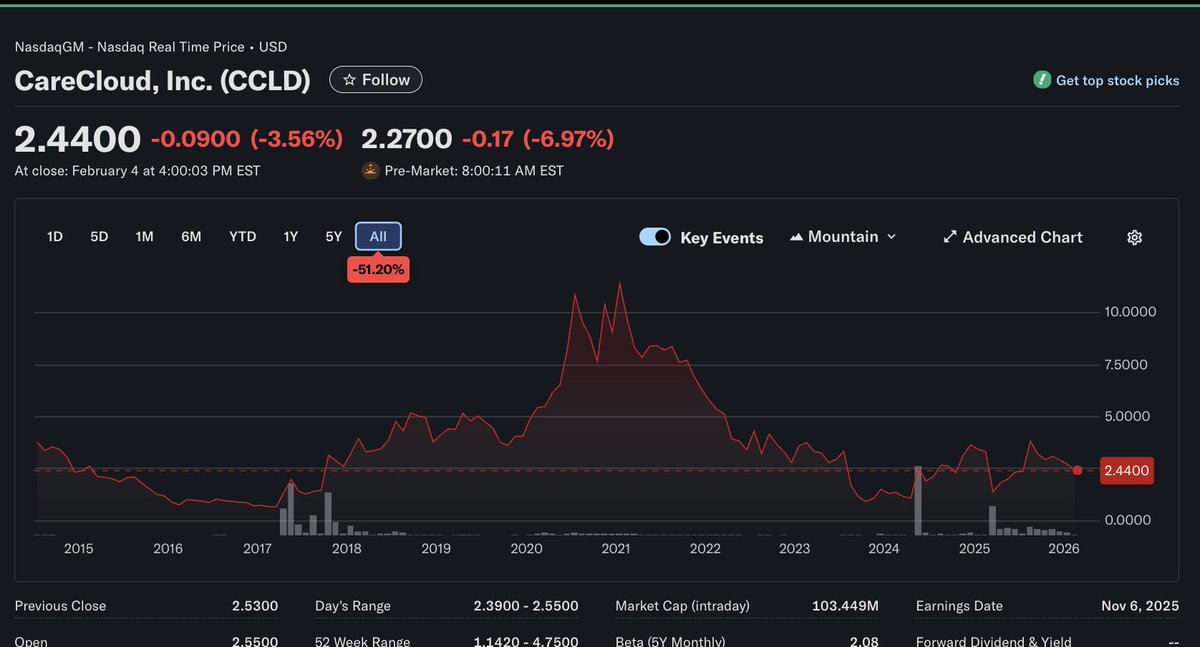Select the 6M time range
Viewport: 1200px width, 647px height.
(191, 237)
